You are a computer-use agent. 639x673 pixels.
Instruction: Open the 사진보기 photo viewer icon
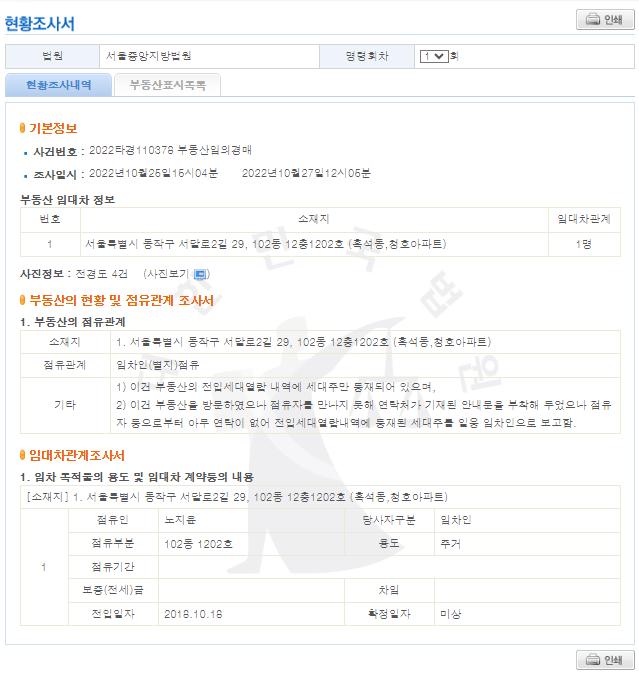pos(200,274)
